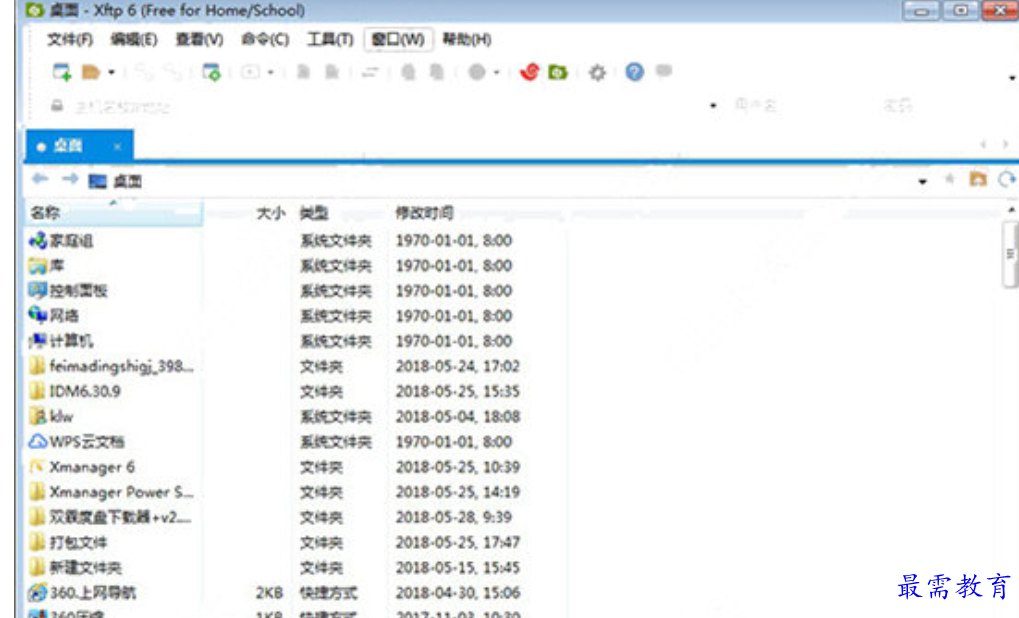Expand the path dropdown arrow
Image resolution: width=1019 pixels, height=618 pixels.
pyautogui.click(x=922, y=181)
